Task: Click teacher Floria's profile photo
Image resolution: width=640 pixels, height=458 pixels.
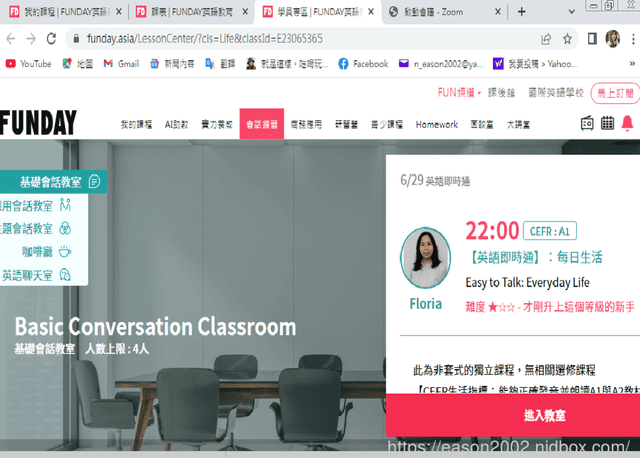Action: coord(425,258)
